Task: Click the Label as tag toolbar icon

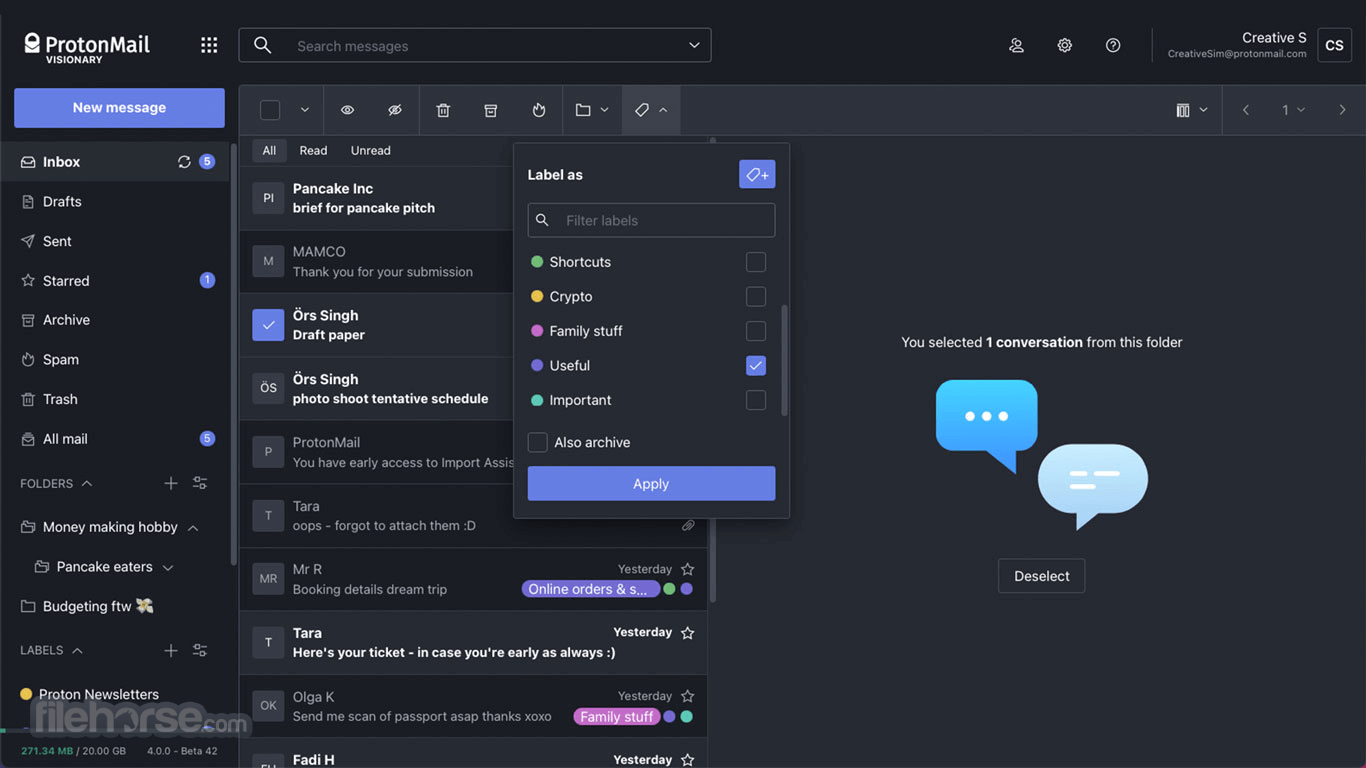Action: [x=642, y=110]
